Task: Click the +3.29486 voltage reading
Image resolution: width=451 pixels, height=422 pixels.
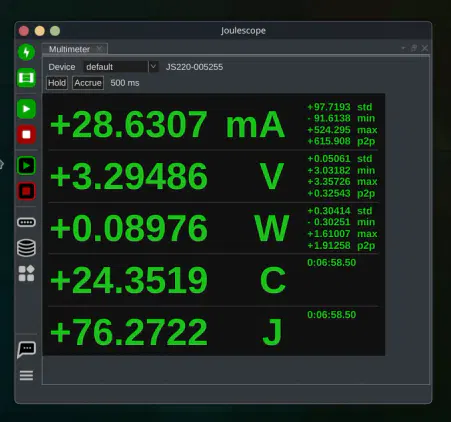Action: (129, 176)
